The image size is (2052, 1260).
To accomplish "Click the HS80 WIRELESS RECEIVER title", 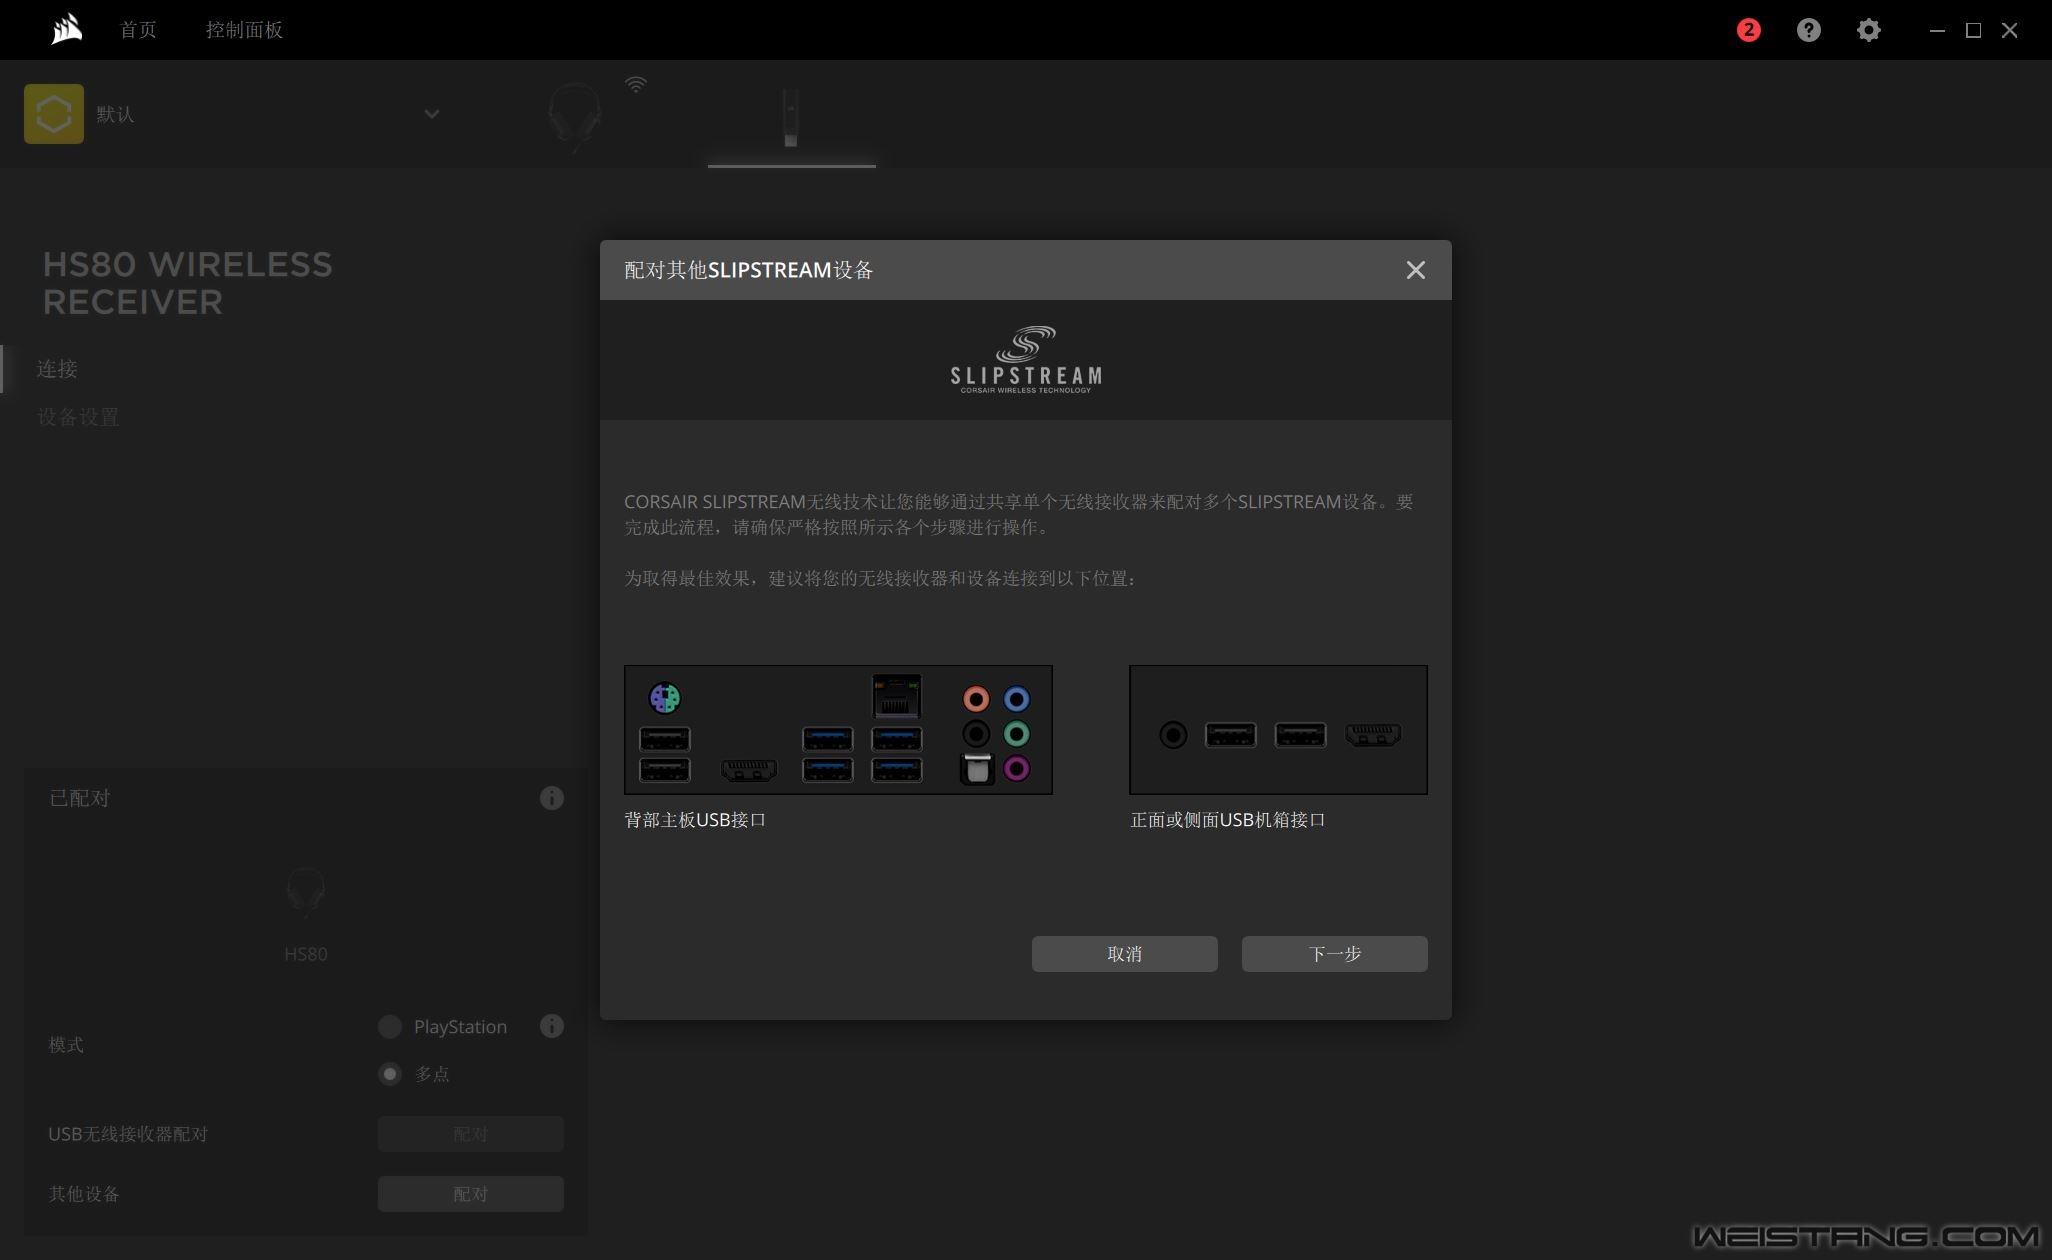I will coord(188,283).
